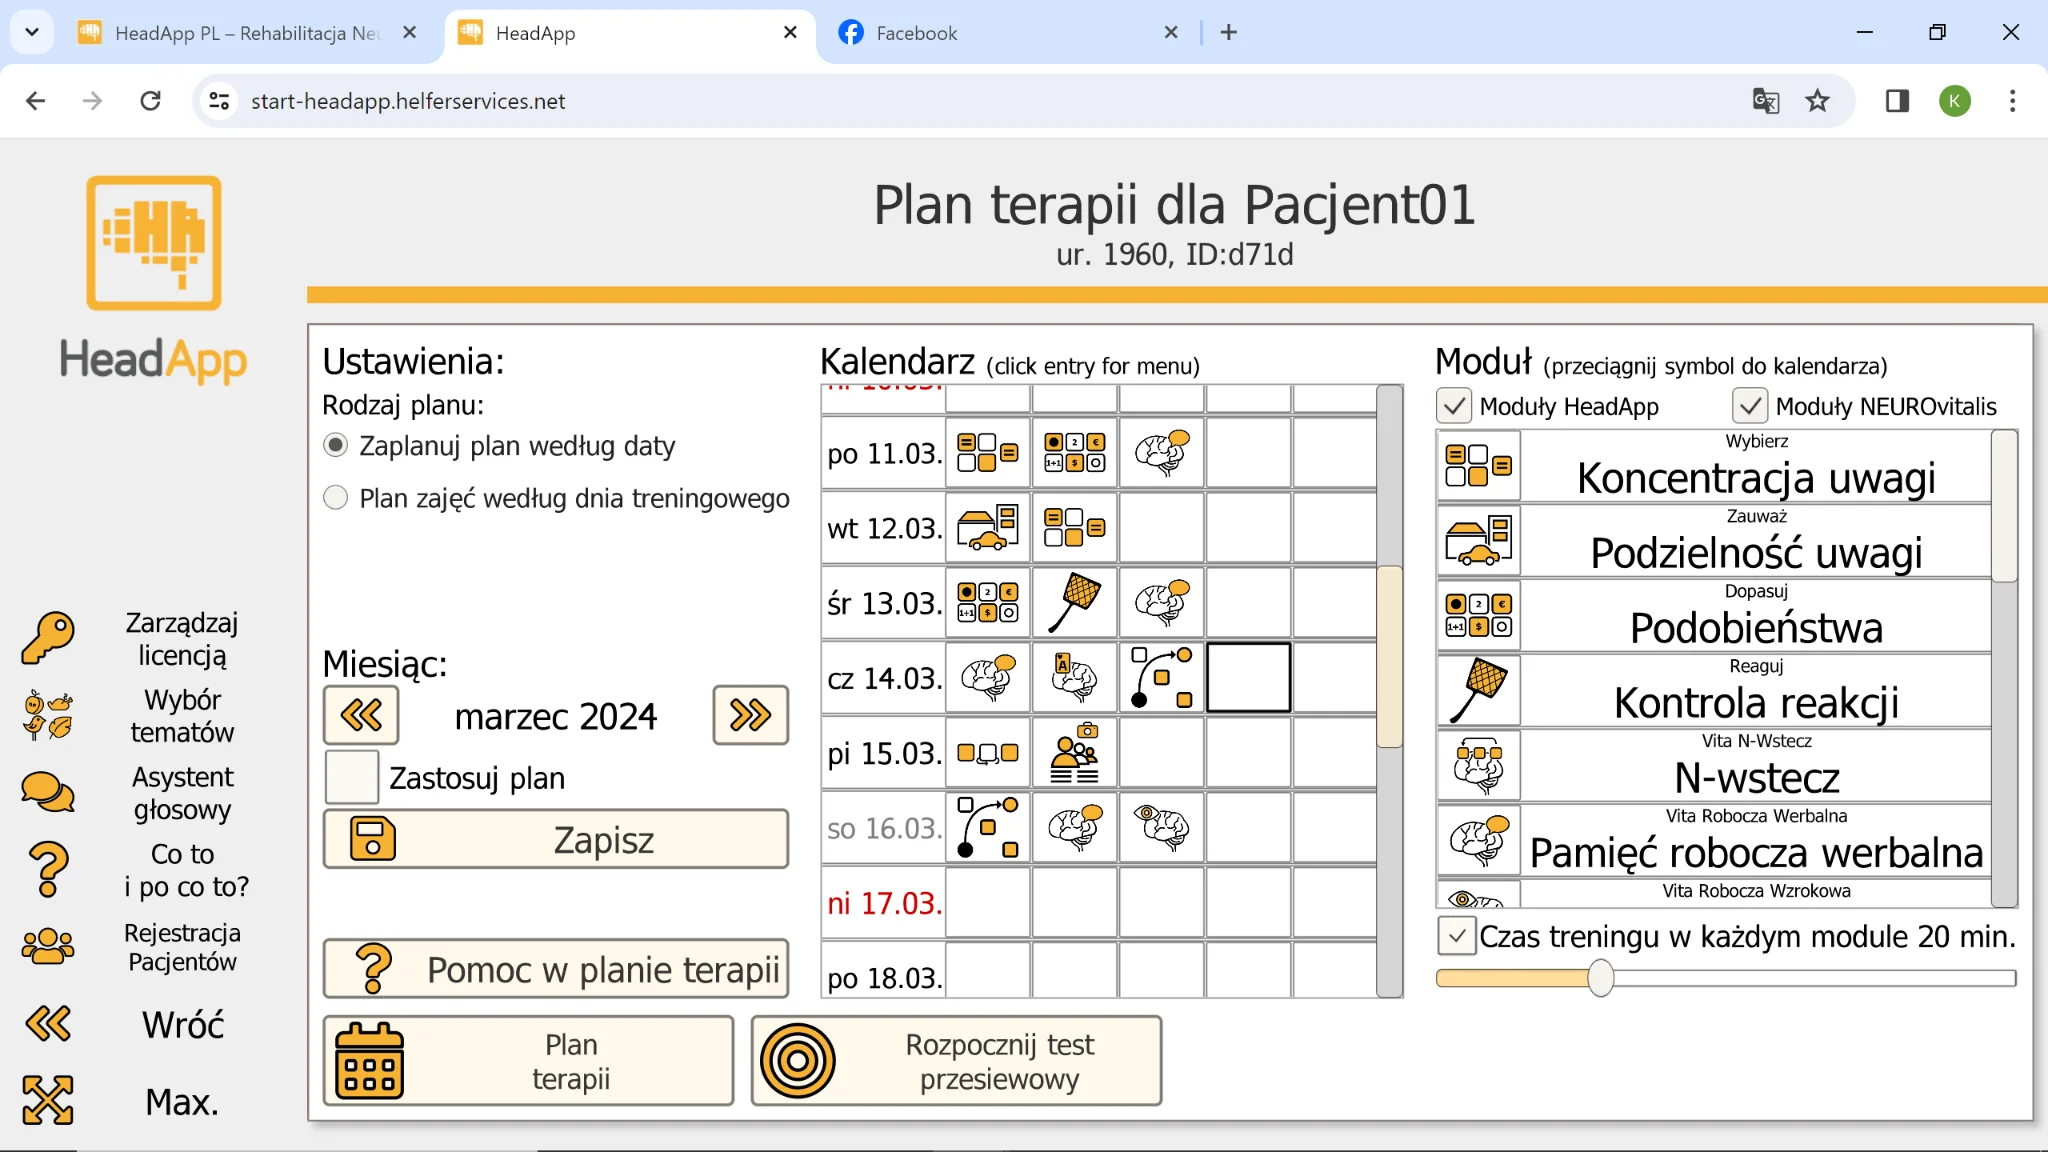The image size is (2048, 1152).
Task: Select Kontrola reakcji flyswatter module icon
Action: [x=1478, y=691]
